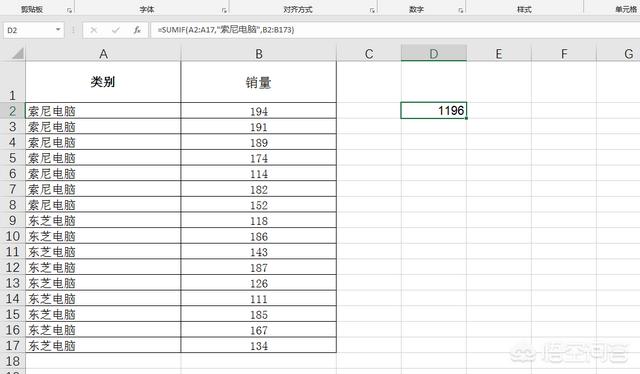Viewport: 640px width, 374px height.
Task: Click the Name Box showing D2
Action: point(34,30)
